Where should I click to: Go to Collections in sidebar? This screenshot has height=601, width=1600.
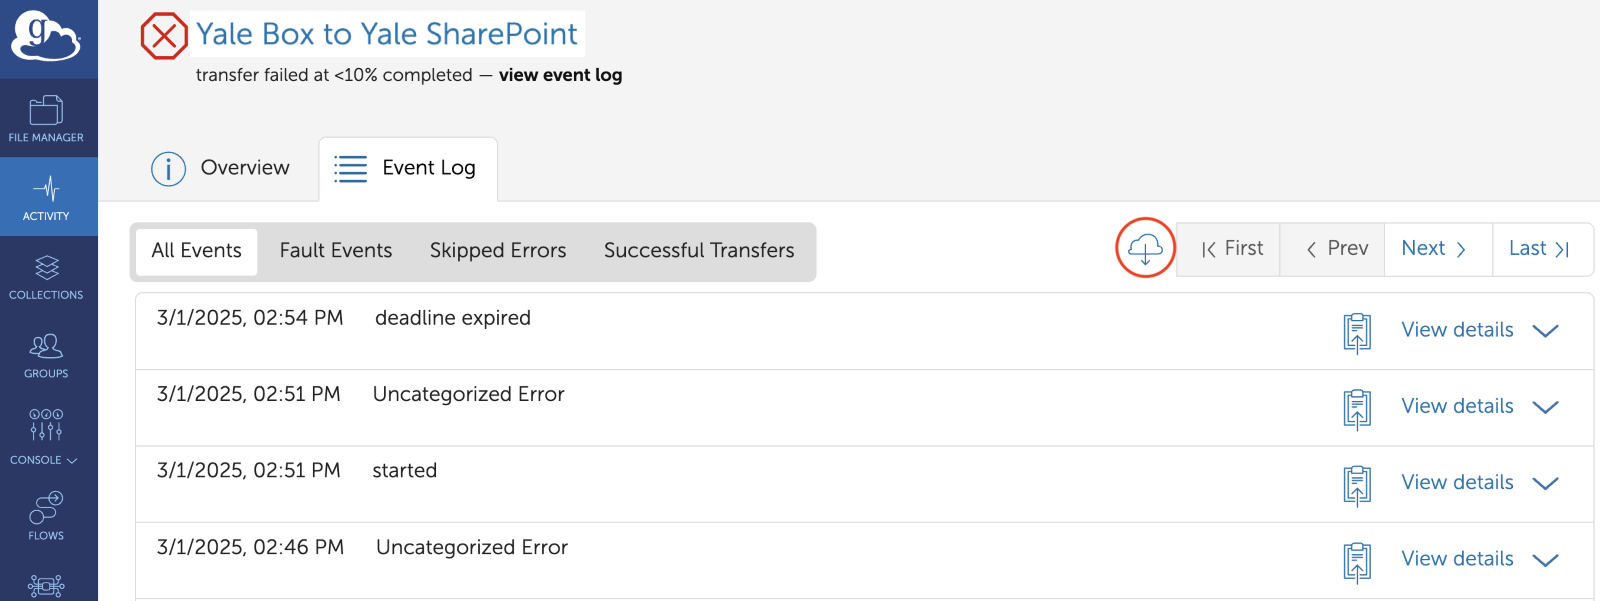46,277
